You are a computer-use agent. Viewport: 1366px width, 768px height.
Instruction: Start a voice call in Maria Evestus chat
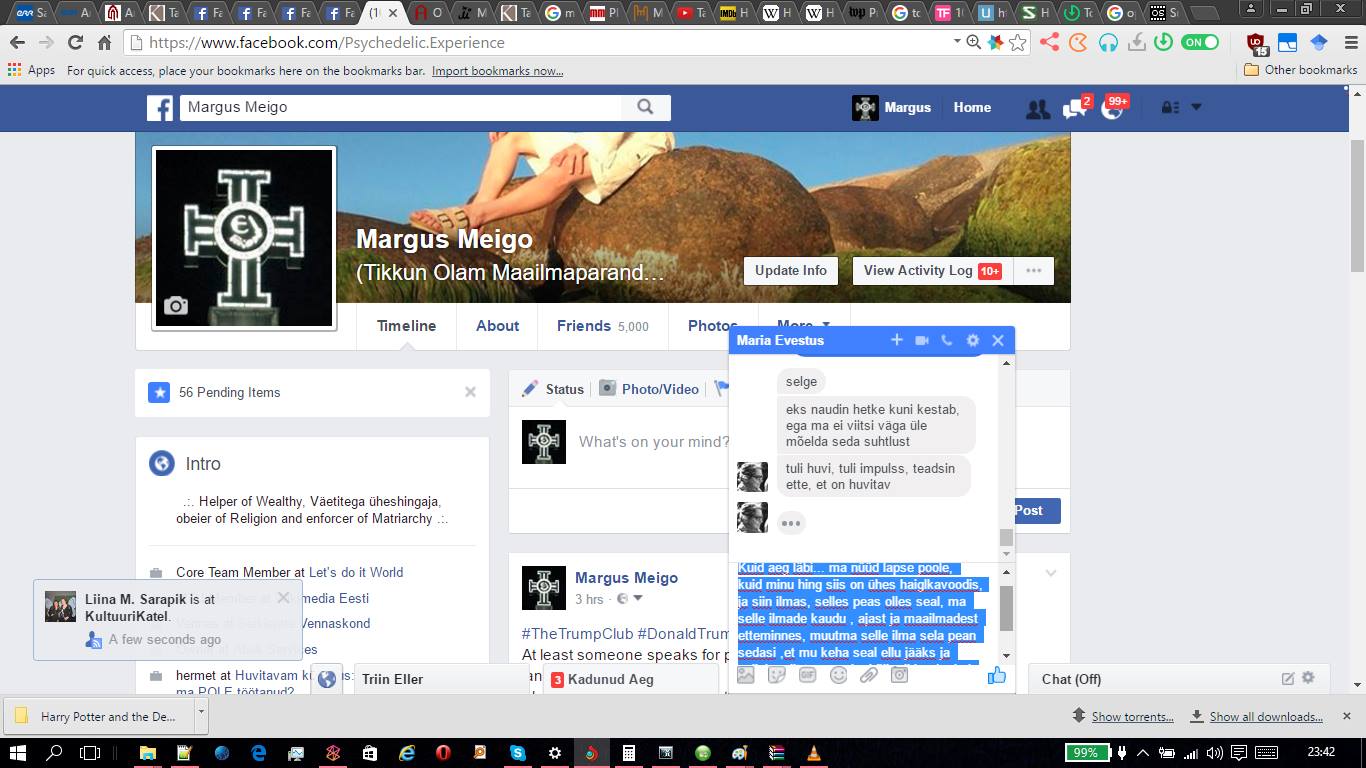click(x=947, y=340)
